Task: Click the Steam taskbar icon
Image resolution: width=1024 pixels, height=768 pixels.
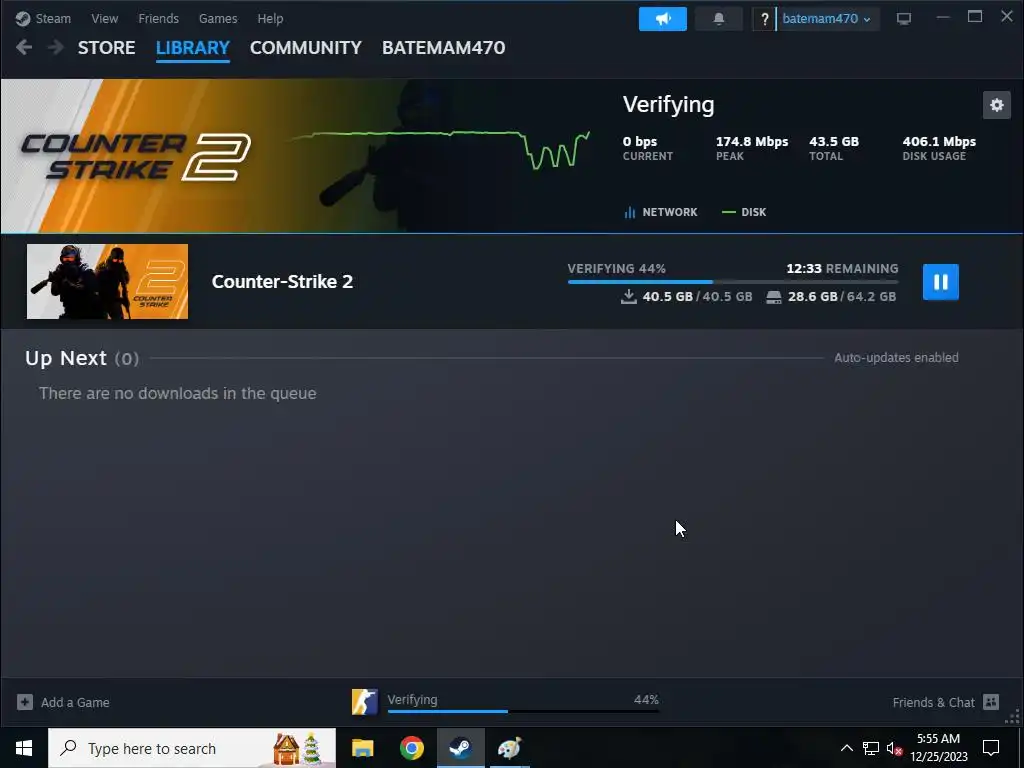Action: pyautogui.click(x=460, y=748)
